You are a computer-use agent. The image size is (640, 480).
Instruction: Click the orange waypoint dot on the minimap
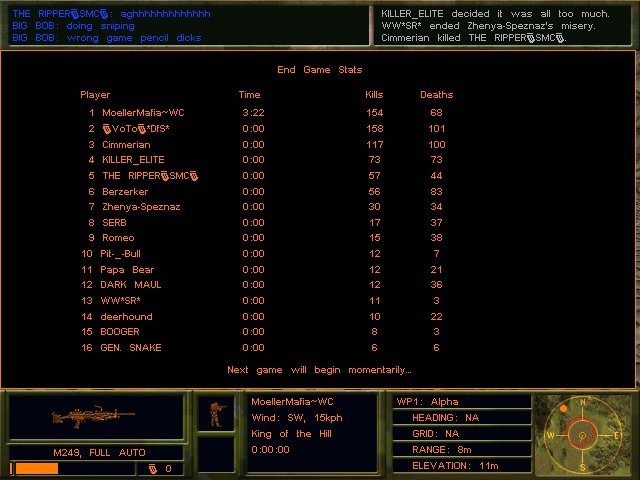coord(564,408)
